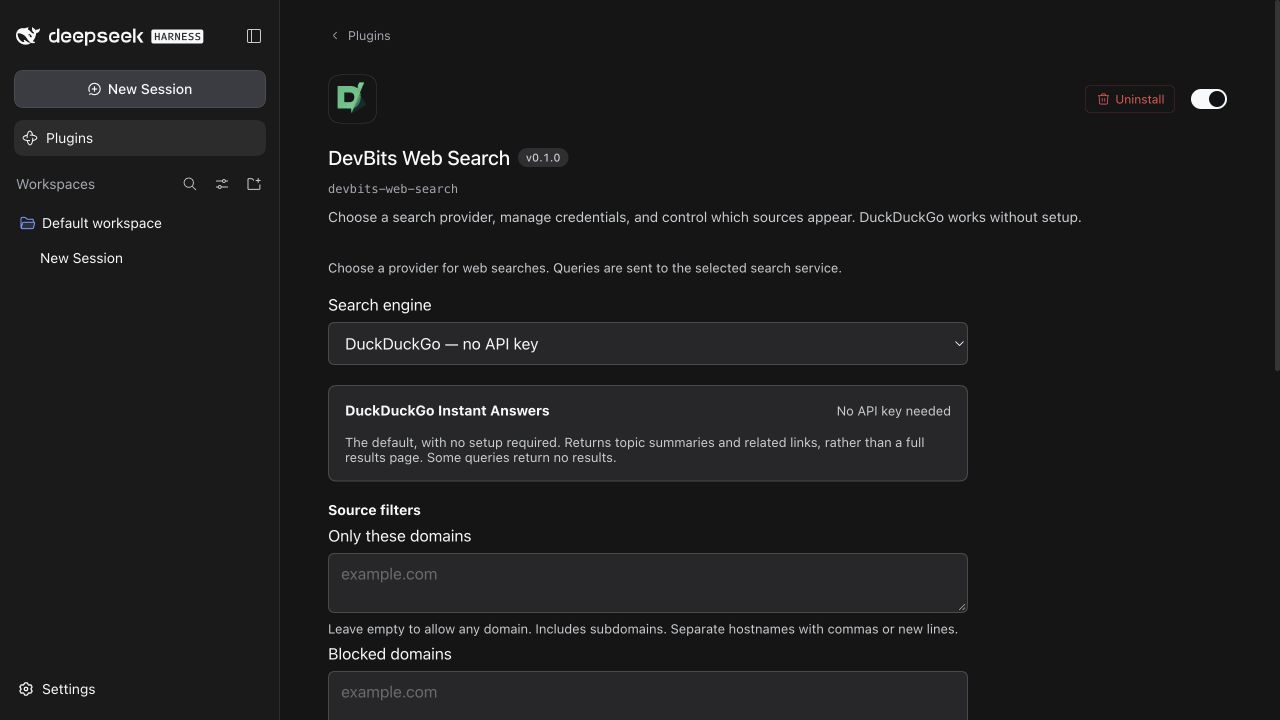This screenshot has height=720, width=1280.
Task: Search workspaces with the magnifier icon
Action: tap(190, 184)
